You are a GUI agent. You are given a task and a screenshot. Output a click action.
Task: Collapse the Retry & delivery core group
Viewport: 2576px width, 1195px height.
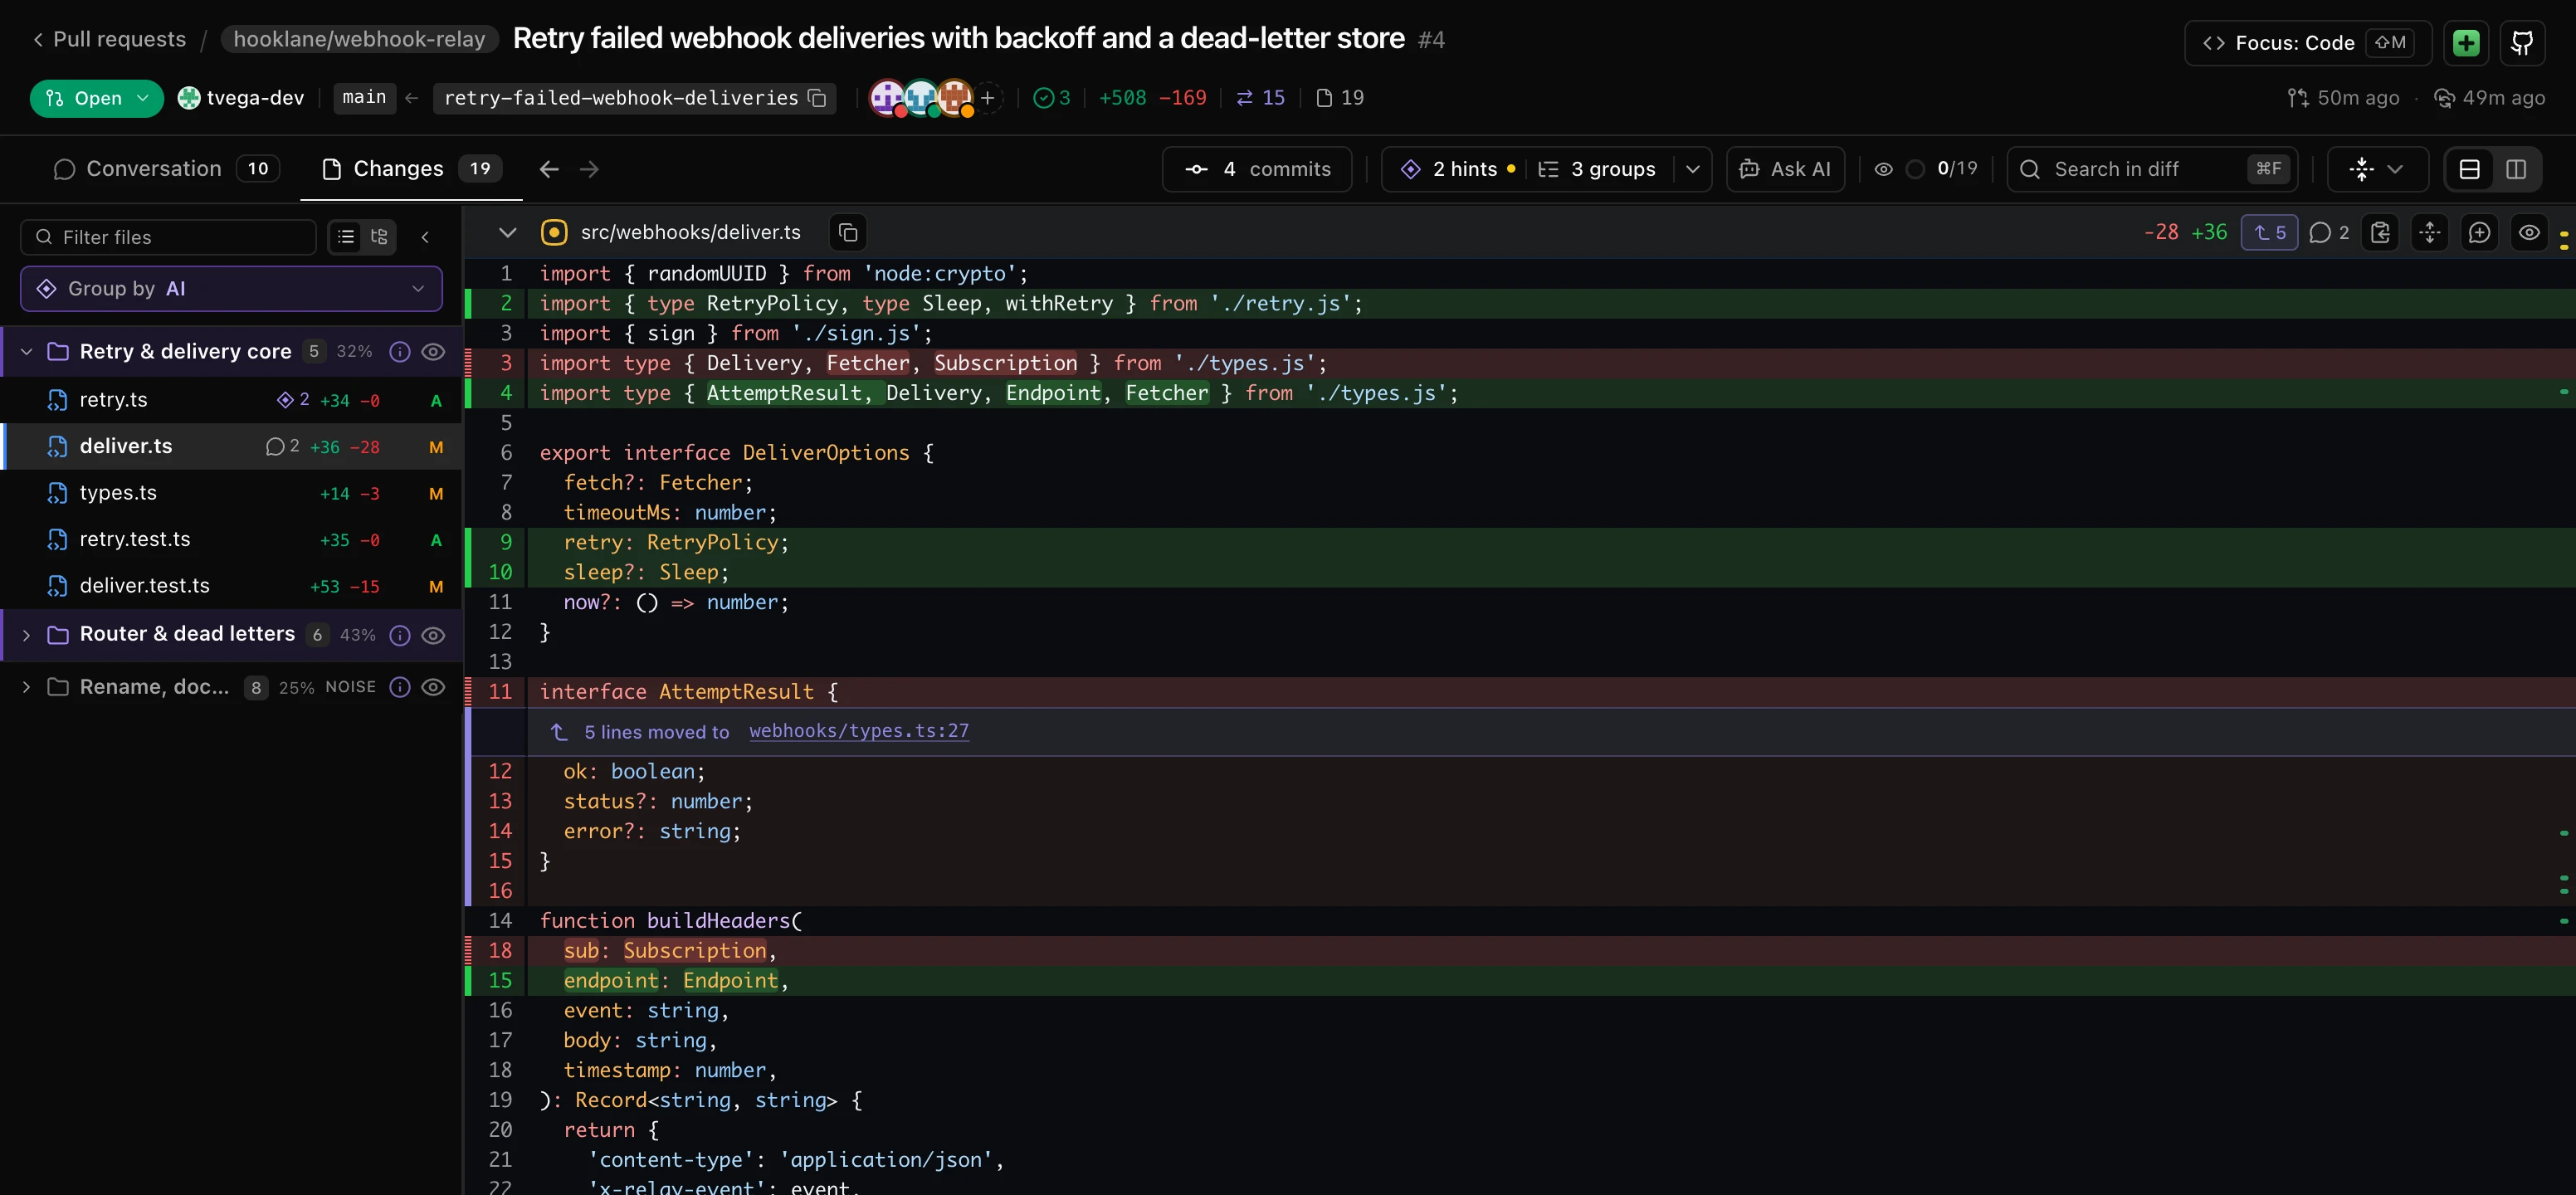click(x=27, y=352)
